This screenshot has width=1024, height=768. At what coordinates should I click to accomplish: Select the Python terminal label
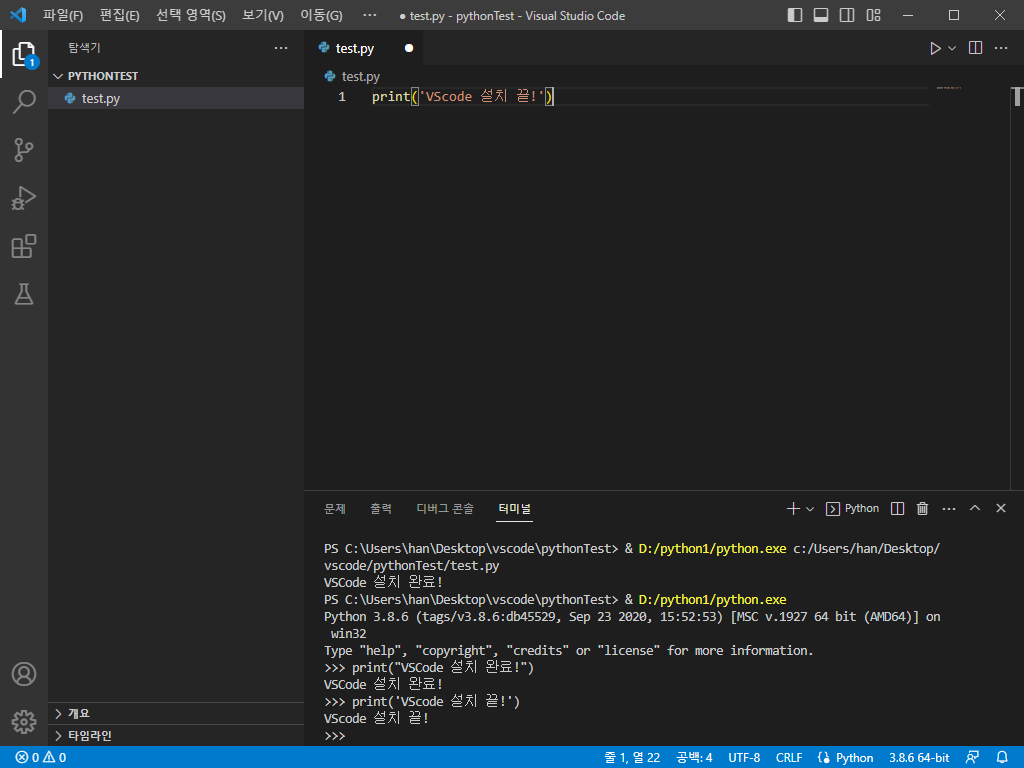[x=852, y=509]
